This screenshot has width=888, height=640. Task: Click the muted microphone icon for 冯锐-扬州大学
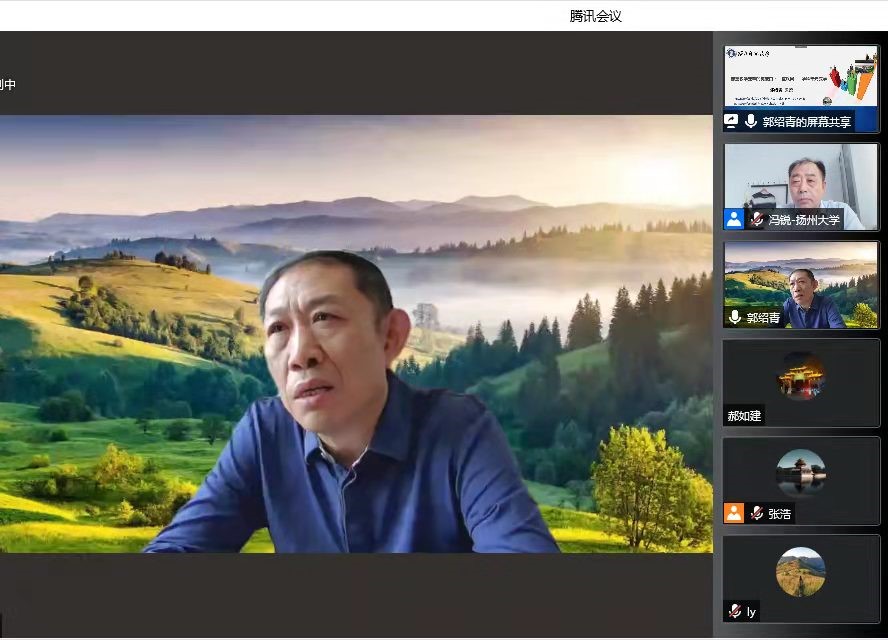click(757, 219)
